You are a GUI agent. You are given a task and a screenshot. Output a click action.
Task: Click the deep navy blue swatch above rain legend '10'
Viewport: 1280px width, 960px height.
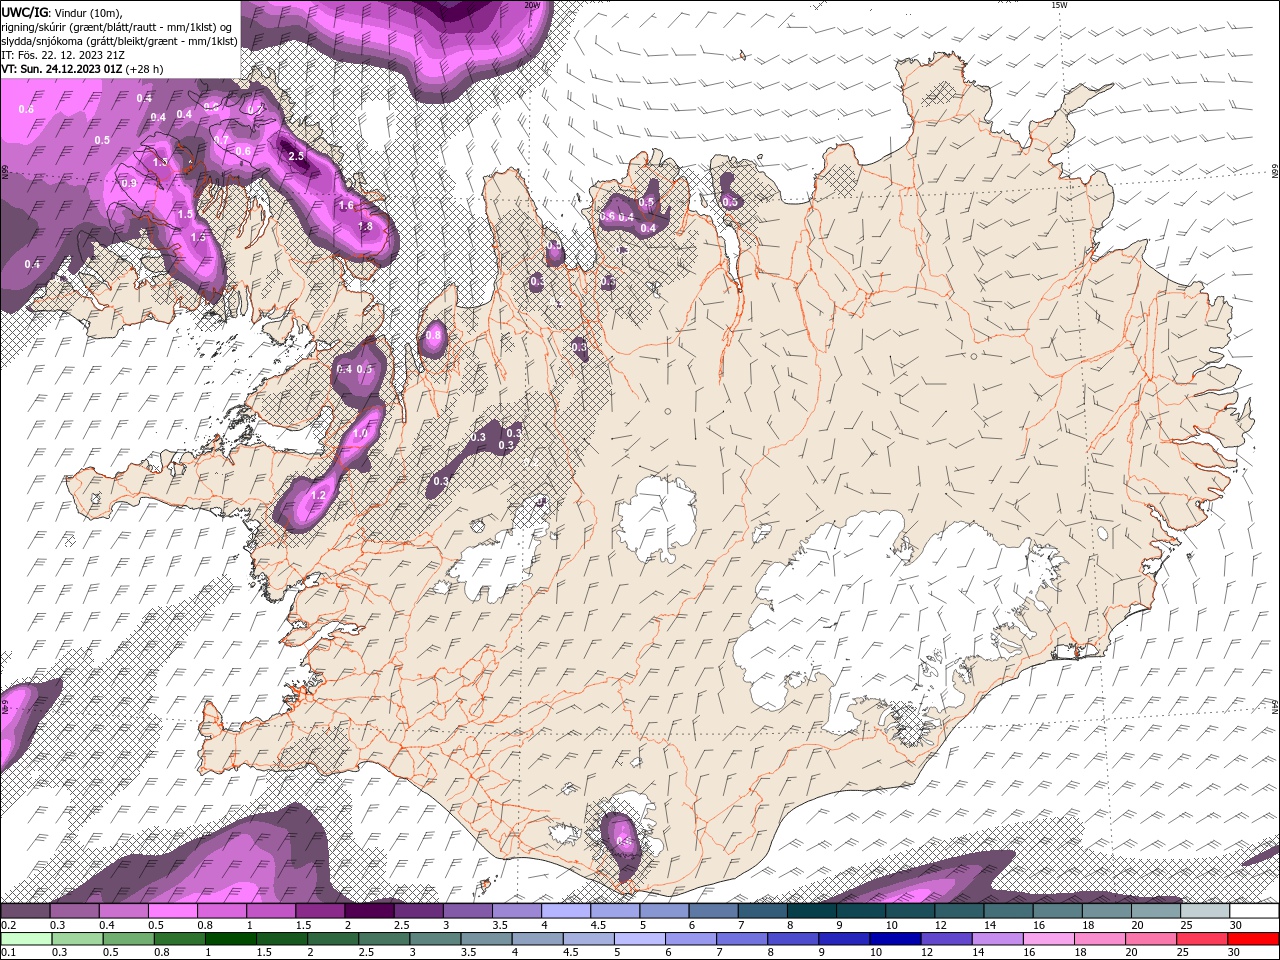(895, 939)
